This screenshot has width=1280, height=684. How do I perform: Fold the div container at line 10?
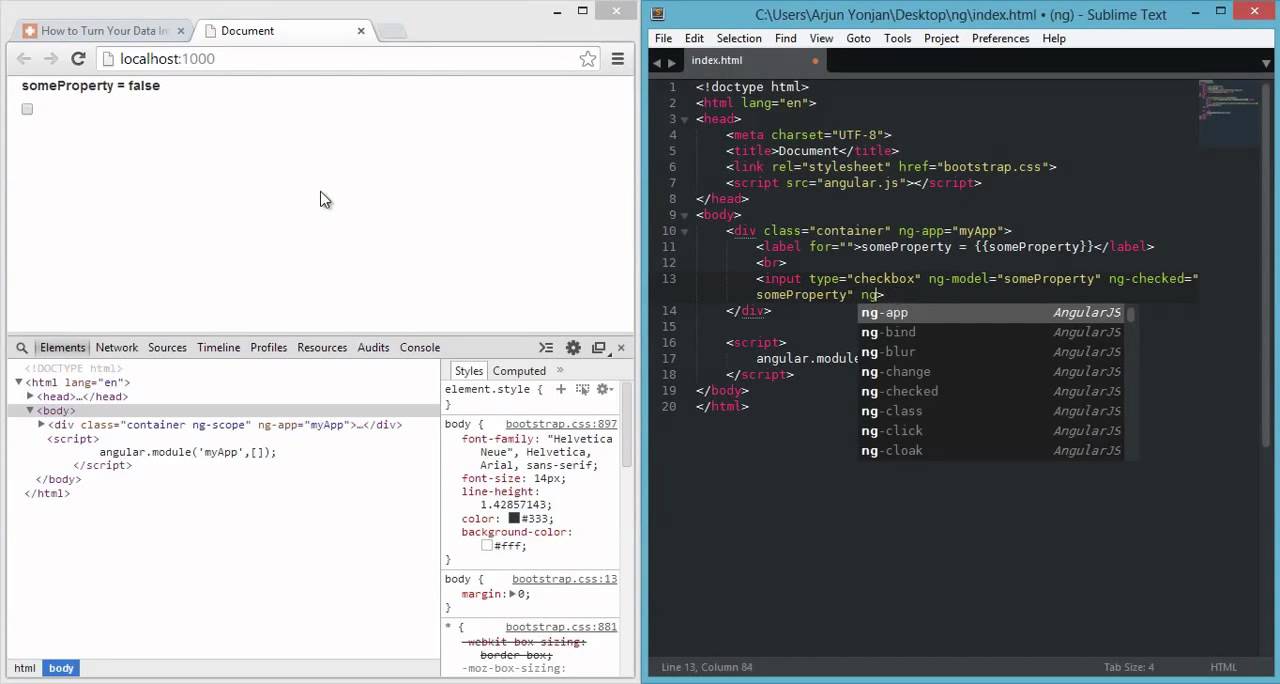pyautogui.click(x=685, y=231)
